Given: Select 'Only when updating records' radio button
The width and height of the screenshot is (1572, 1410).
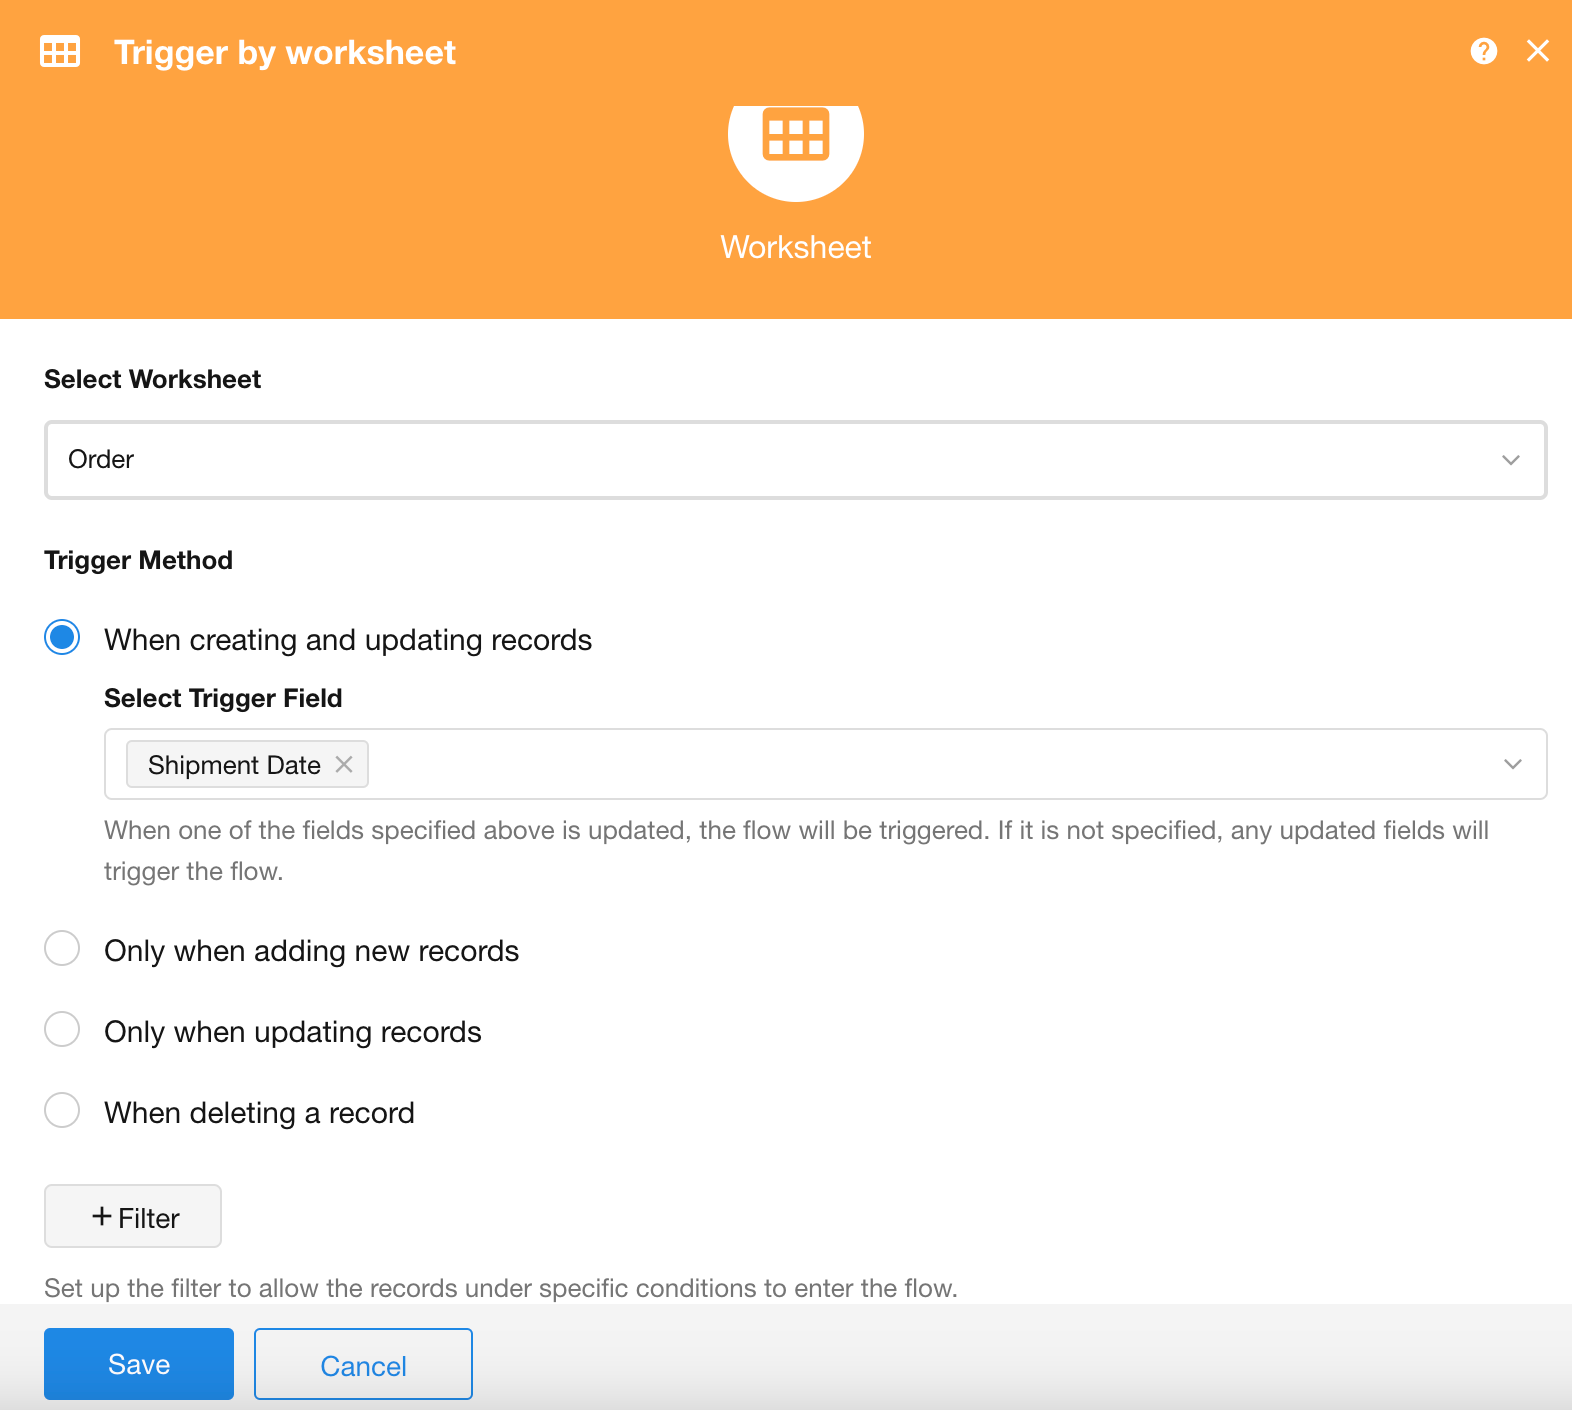Looking at the screenshot, I should pyautogui.click(x=62, y=1030).
